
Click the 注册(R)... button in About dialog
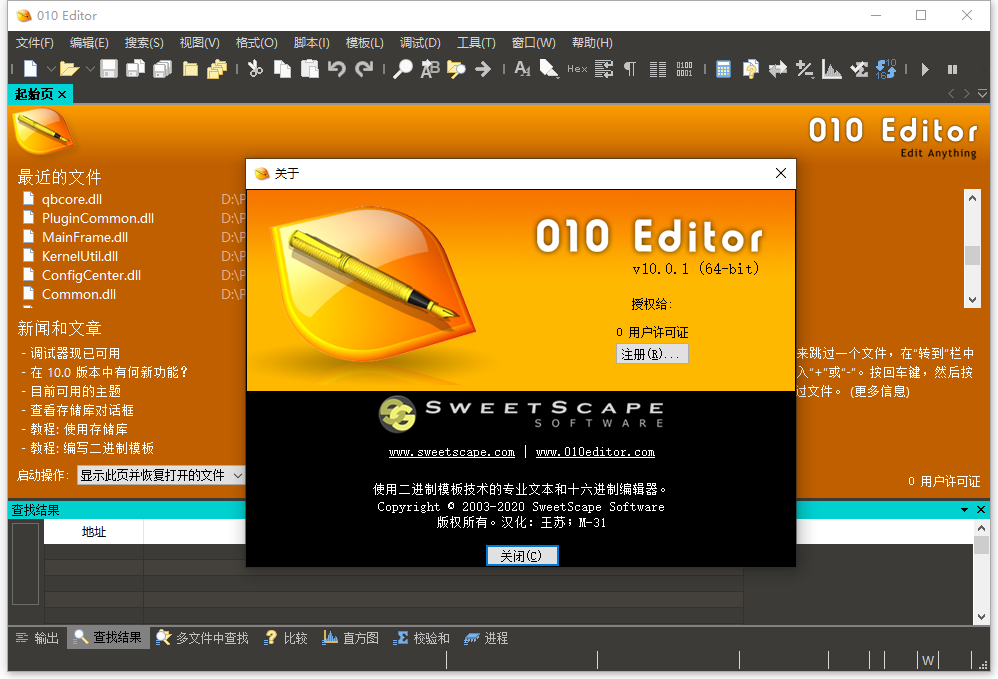coord(652,354)
